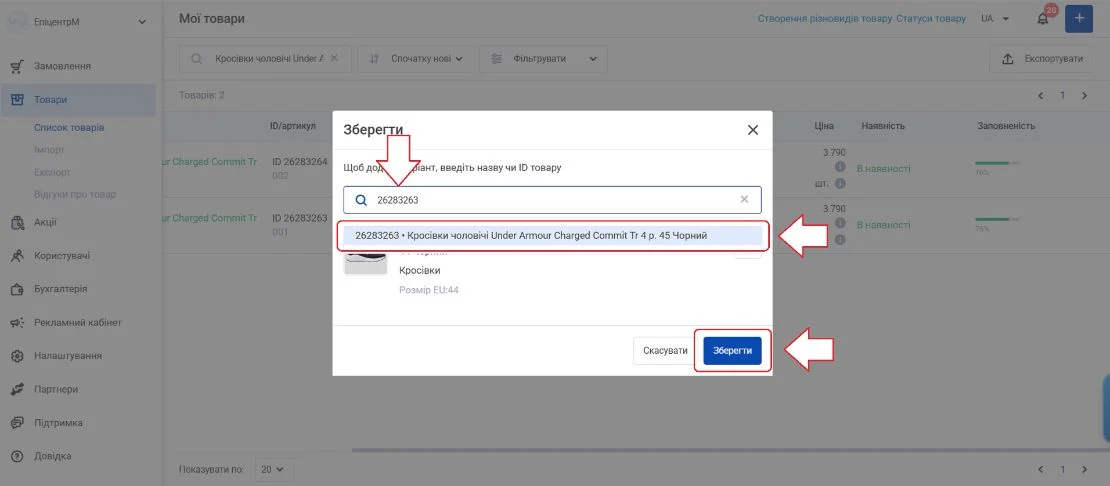The width and height of the screenshot is (1110, 486).
Task: Click the Підтримка chat icon
Action: coord(18,423)
